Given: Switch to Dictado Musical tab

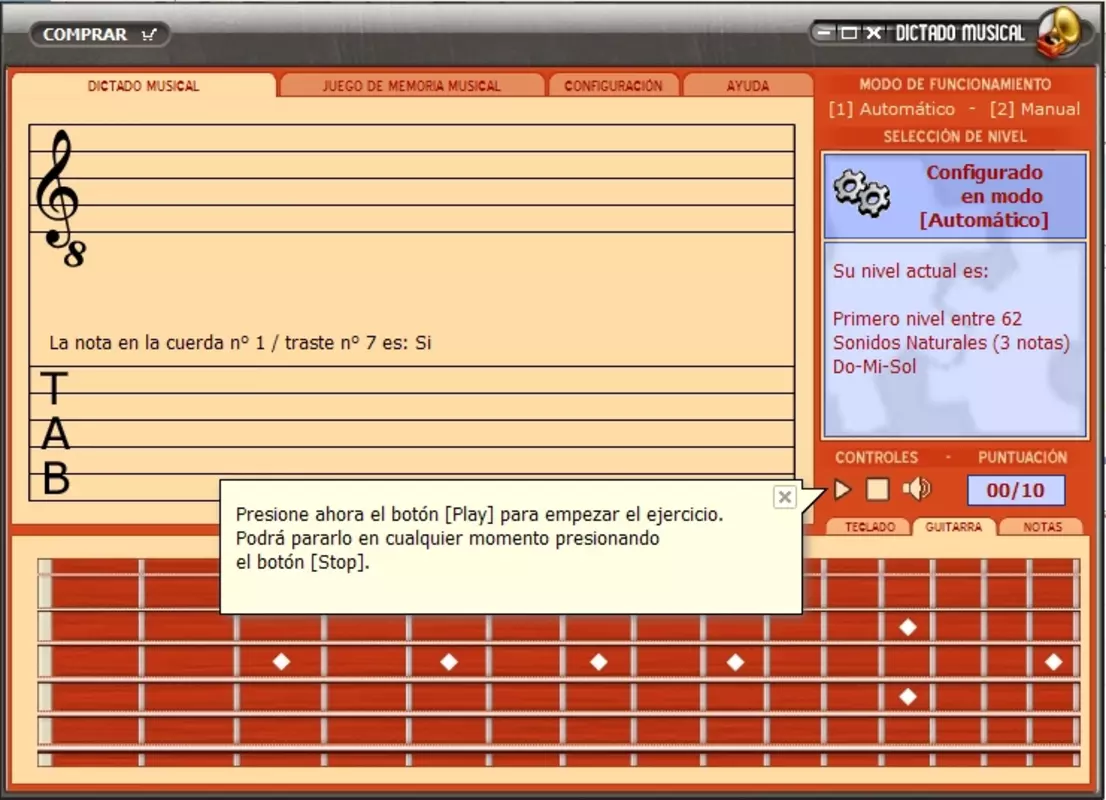Looking at the screenshot, I should click(143, 86).
